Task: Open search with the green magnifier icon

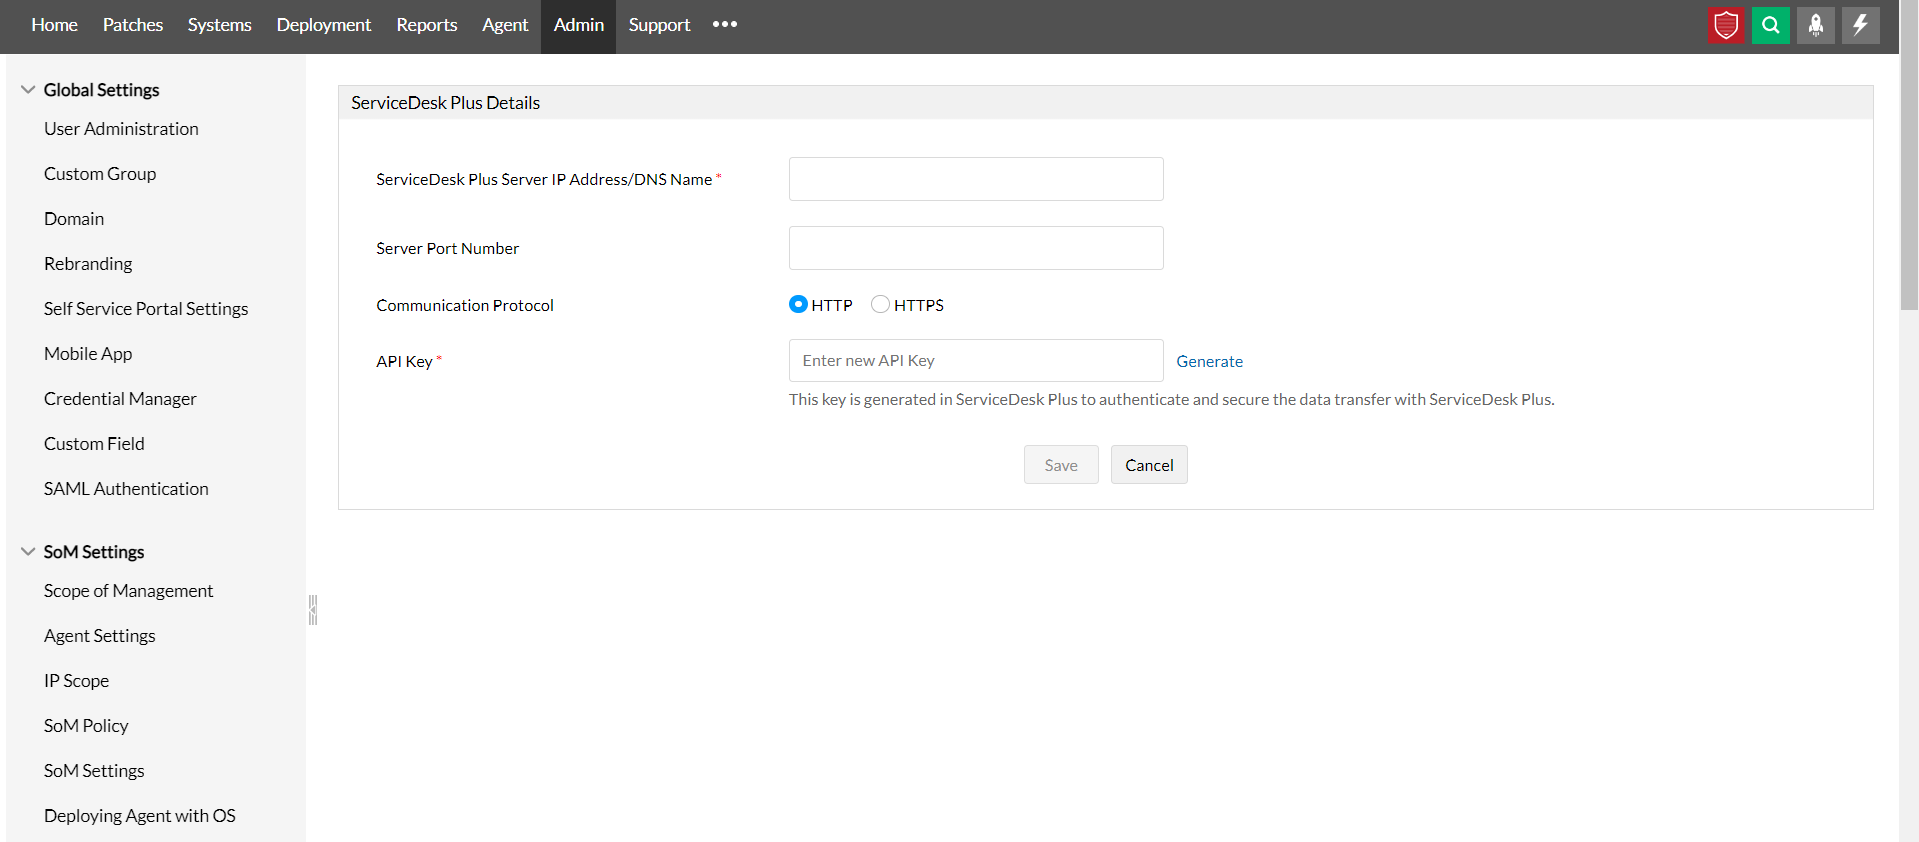Action: [1770, 25]
